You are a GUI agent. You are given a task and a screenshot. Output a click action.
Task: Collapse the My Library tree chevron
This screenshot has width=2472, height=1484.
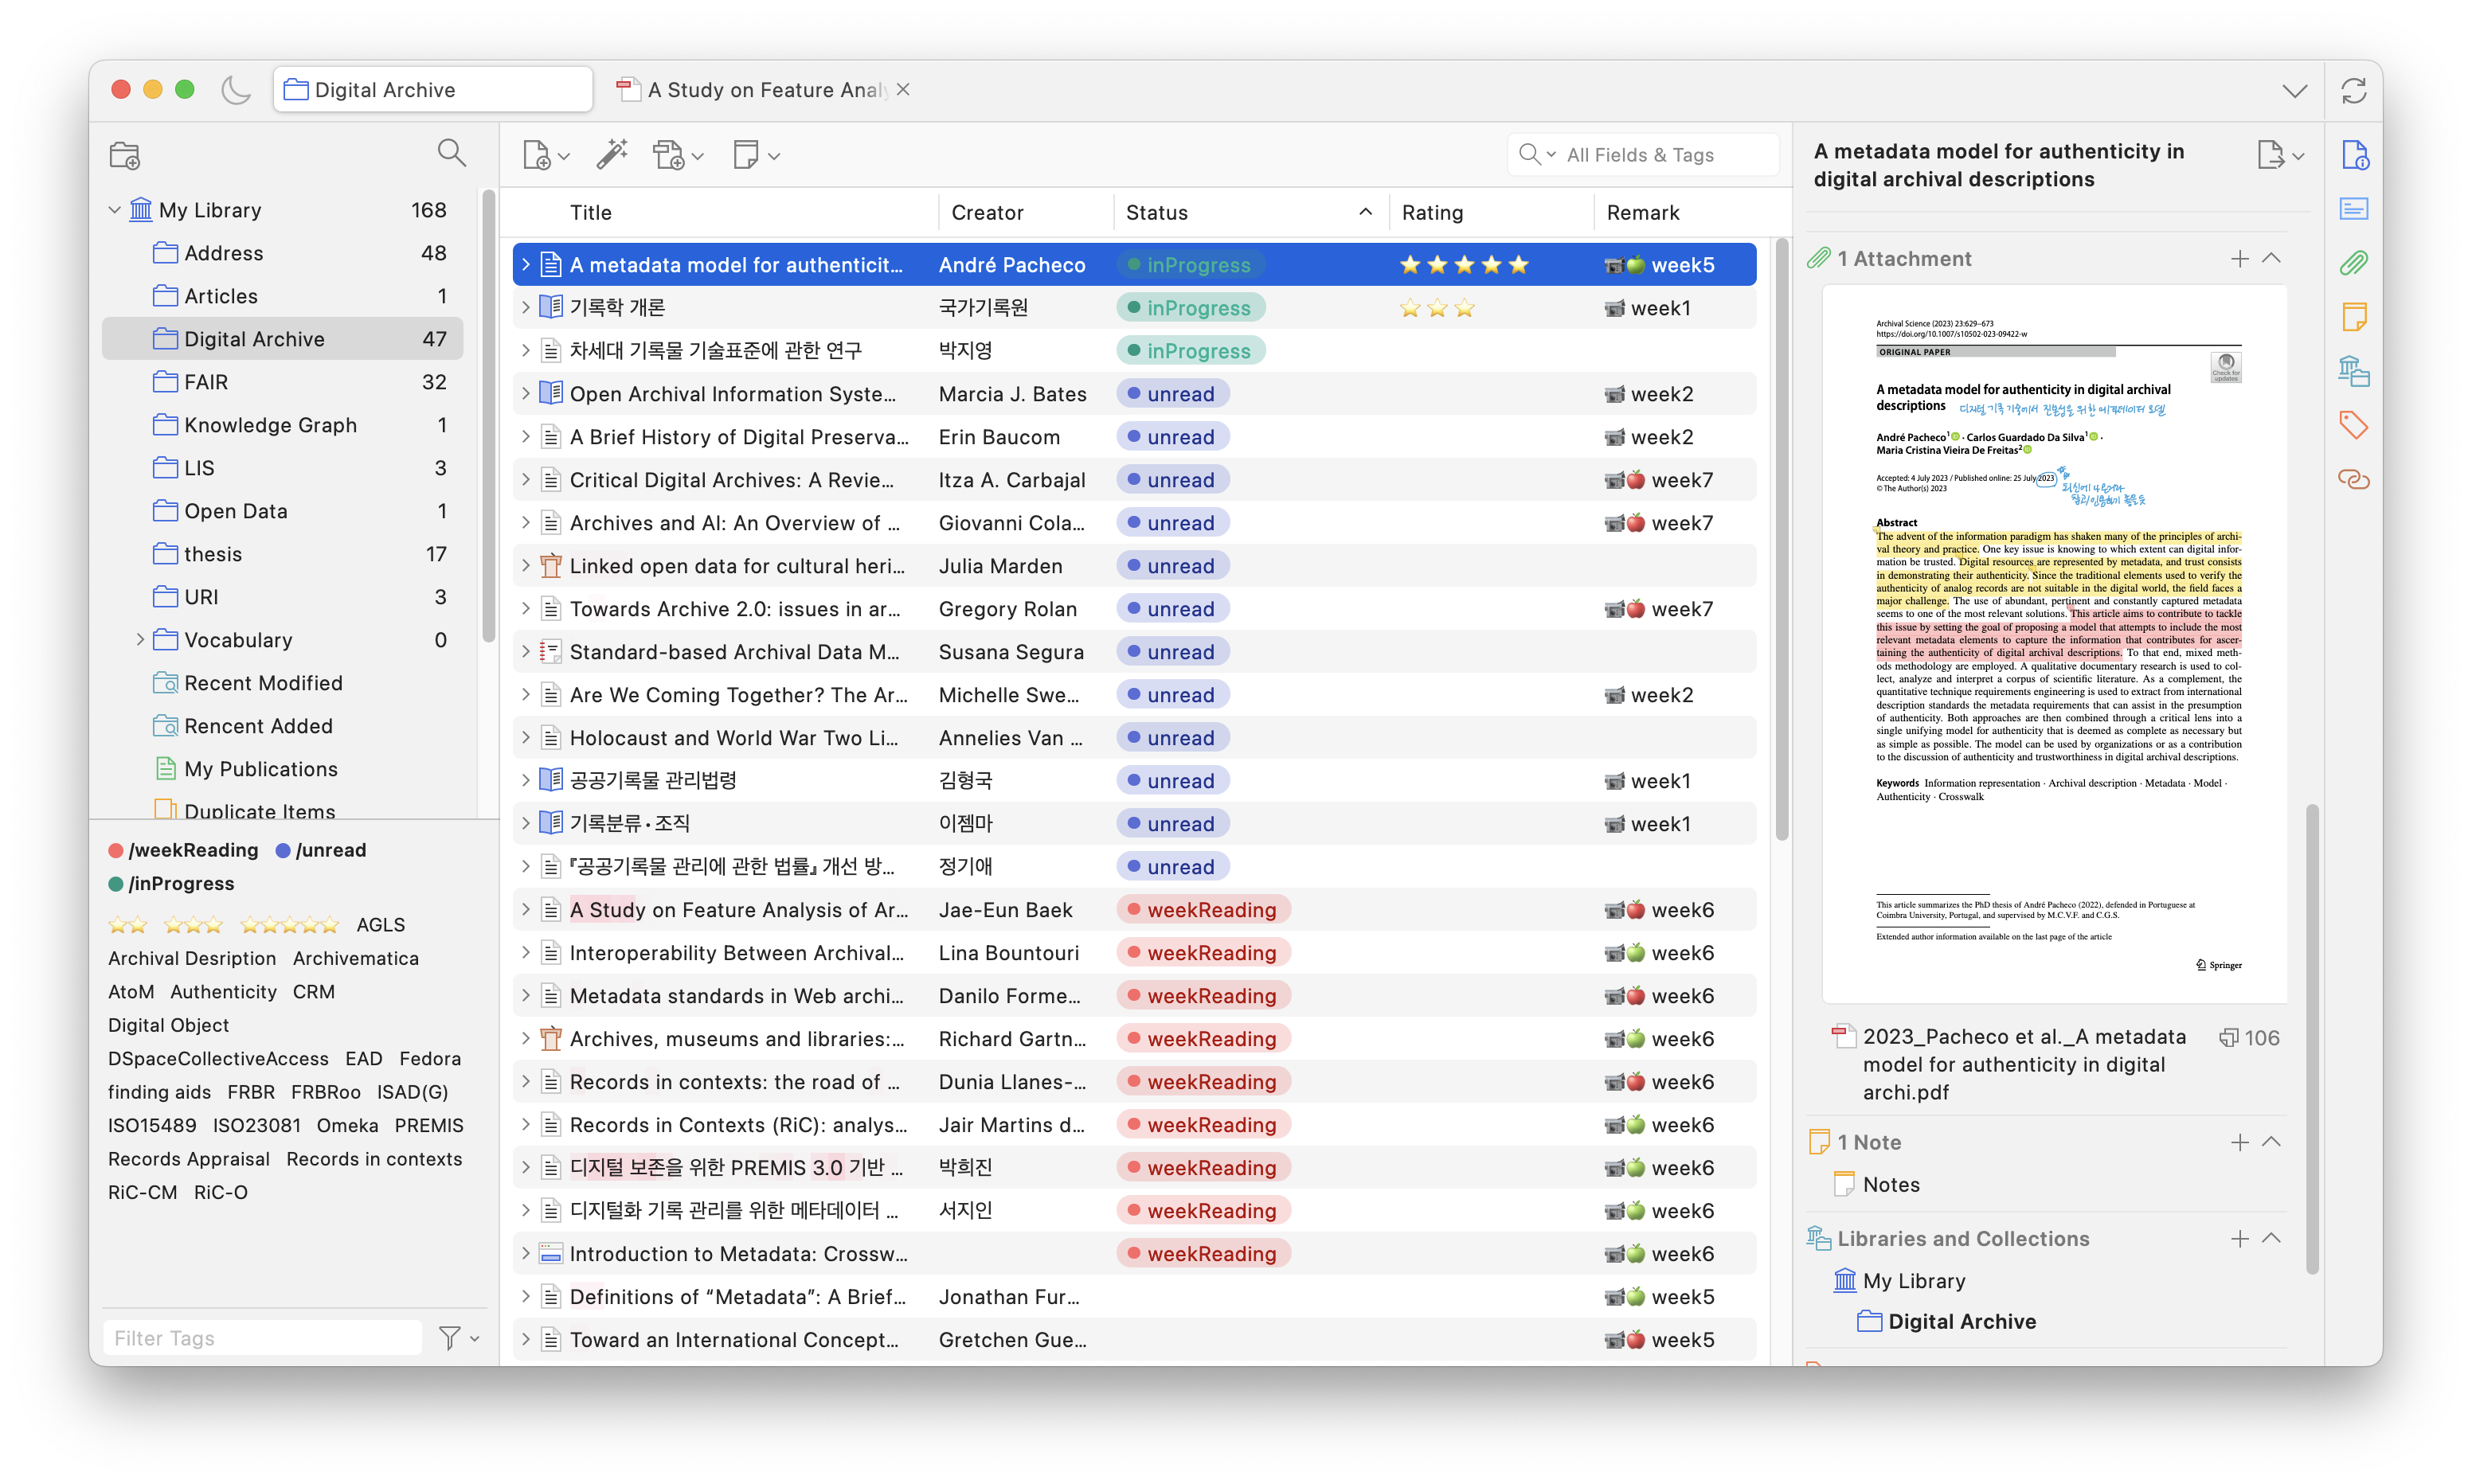(x=115, y=210)
